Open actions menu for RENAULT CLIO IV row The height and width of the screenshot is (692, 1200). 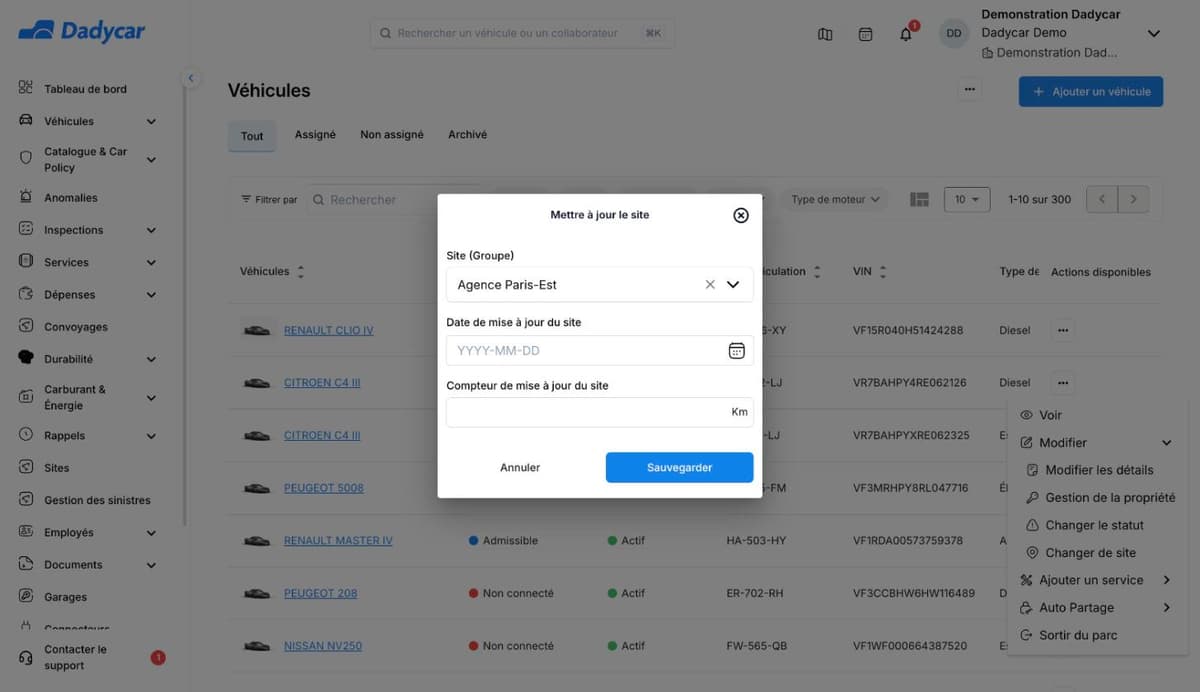(1063, 330)
